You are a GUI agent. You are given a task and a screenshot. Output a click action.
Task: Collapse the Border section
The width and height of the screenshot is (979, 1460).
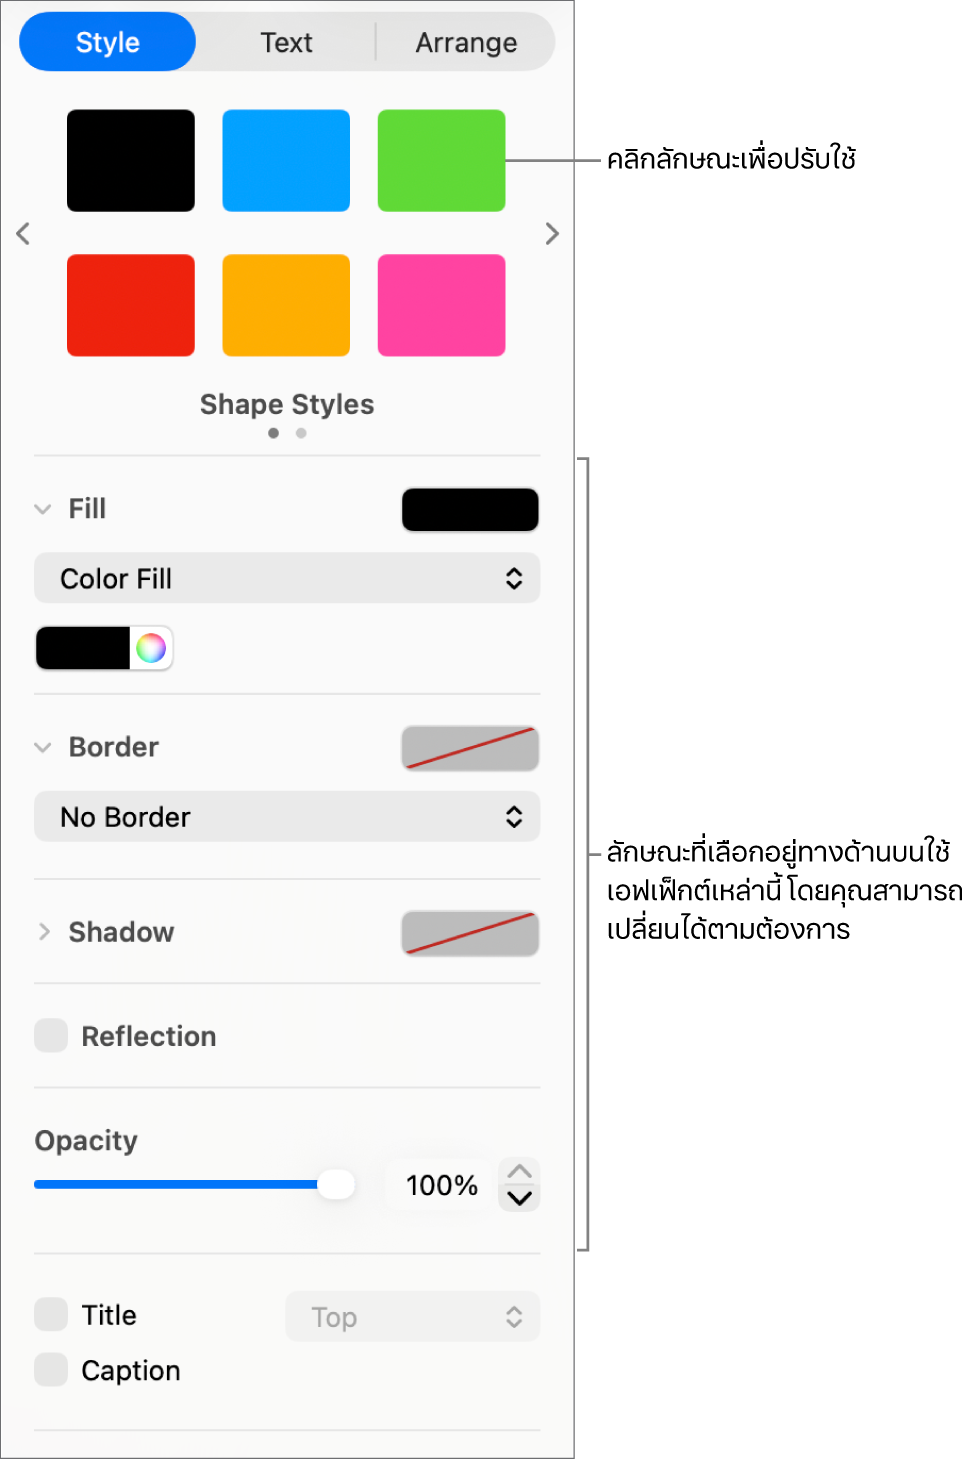pos(43,747)
